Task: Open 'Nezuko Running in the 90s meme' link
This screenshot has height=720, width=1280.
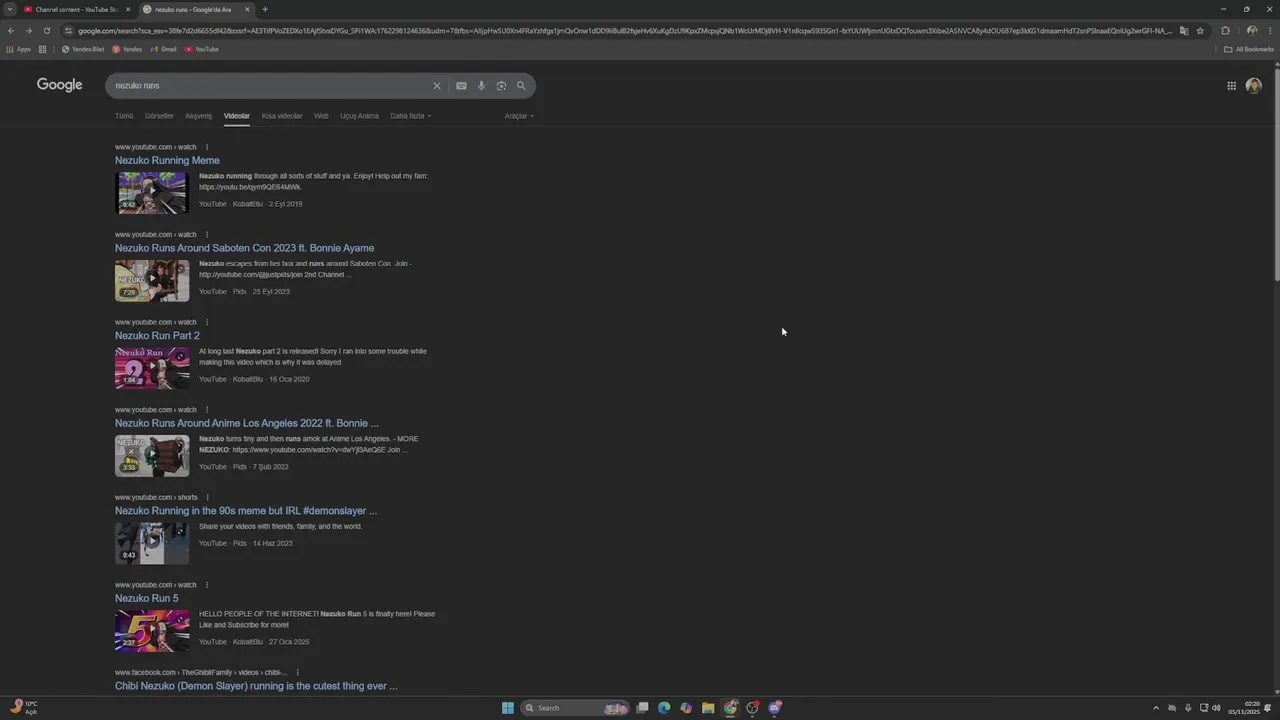Action: (x=246, y=511)
